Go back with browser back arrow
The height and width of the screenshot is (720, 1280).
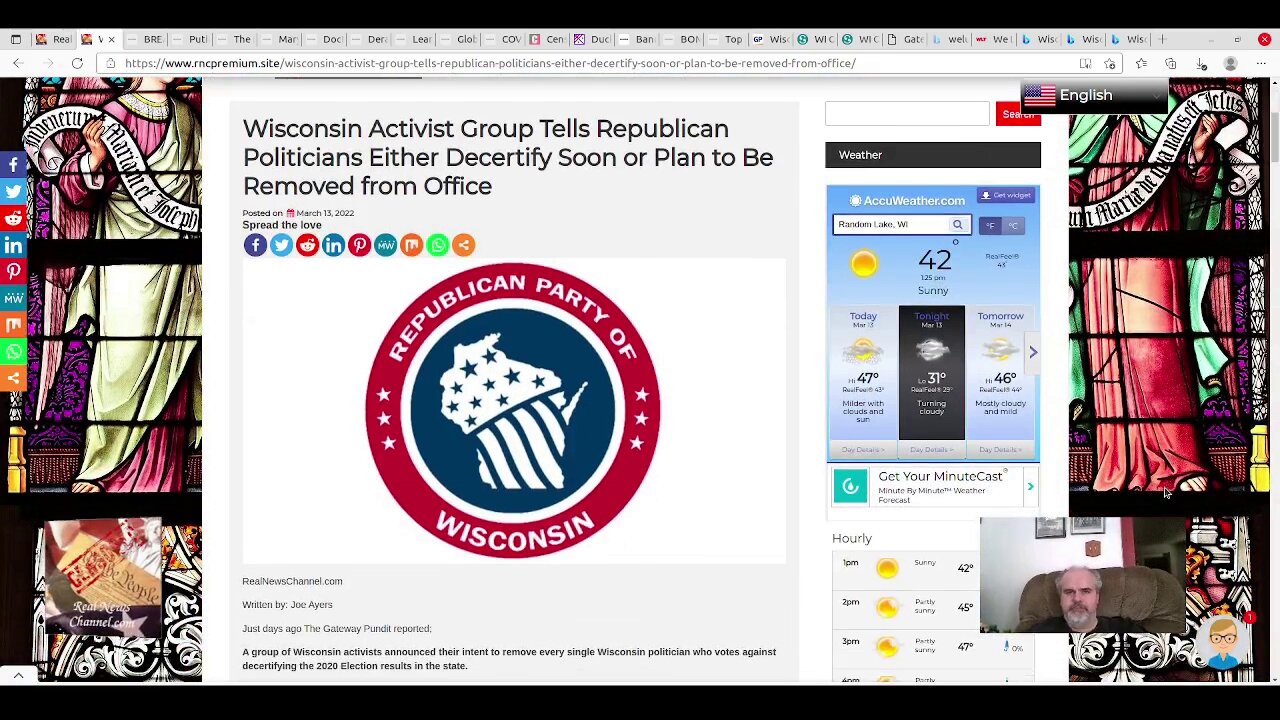tap(18, 63)
